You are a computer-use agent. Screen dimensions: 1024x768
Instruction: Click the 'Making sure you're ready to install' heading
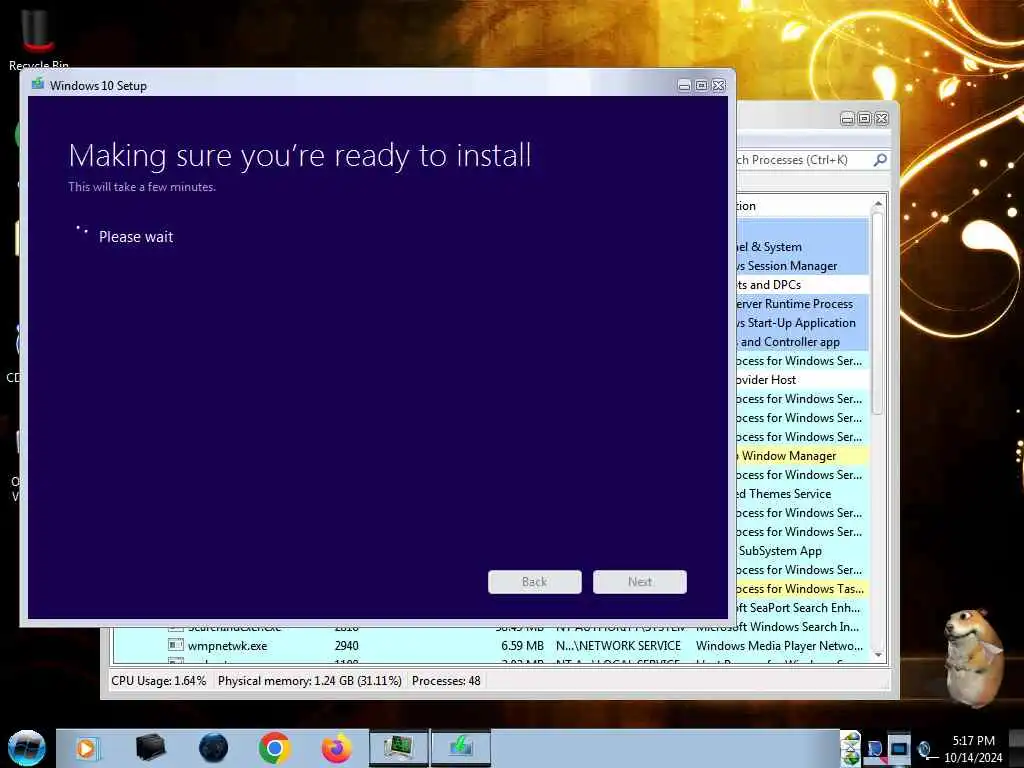(x=300, y=156)
